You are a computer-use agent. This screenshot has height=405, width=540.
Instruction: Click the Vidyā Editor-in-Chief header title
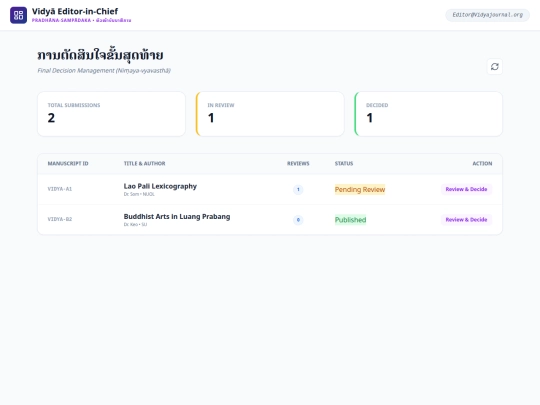[75, 11]
